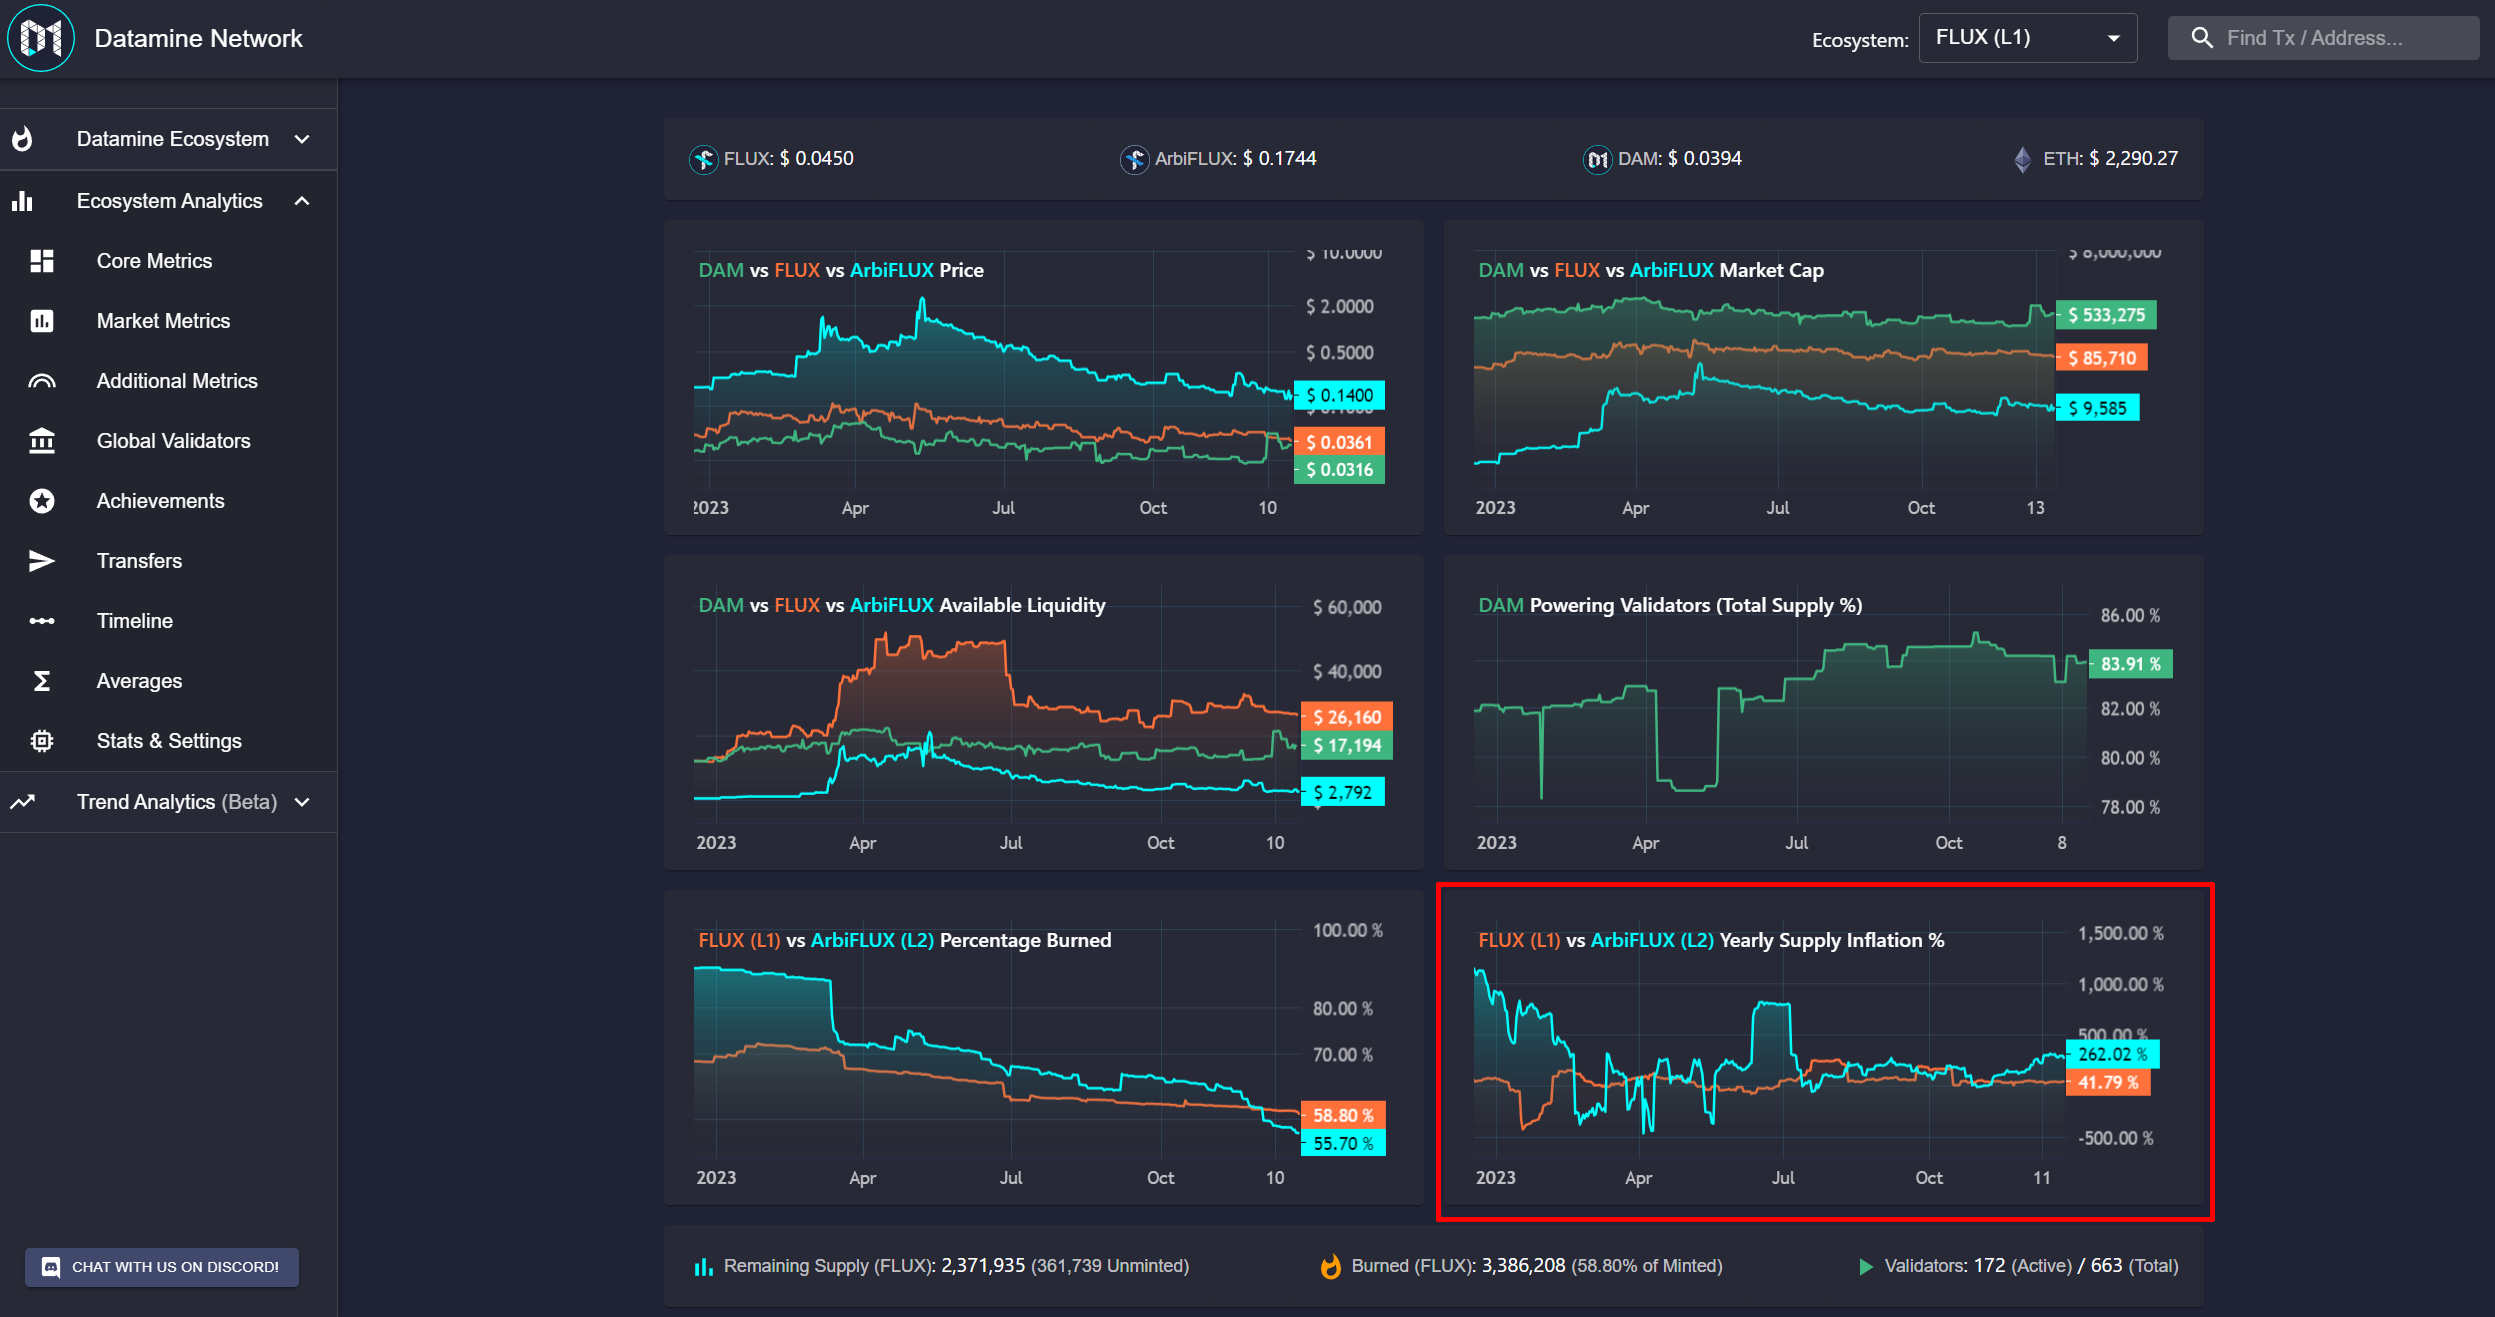Select Transfers in sidebar
The width and height of the screenshot is (2495, 1317).
168,561
